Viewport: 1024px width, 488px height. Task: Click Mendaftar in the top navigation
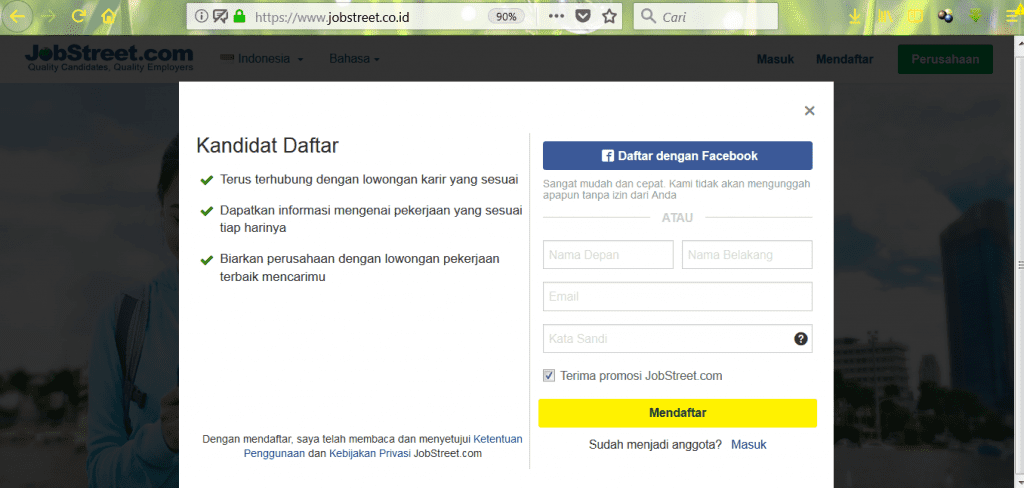pos(844,59)
